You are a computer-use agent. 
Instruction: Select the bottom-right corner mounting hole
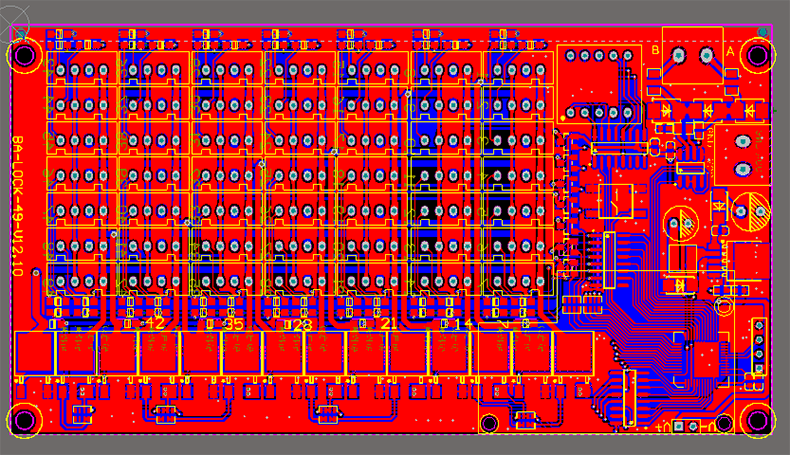757,420
